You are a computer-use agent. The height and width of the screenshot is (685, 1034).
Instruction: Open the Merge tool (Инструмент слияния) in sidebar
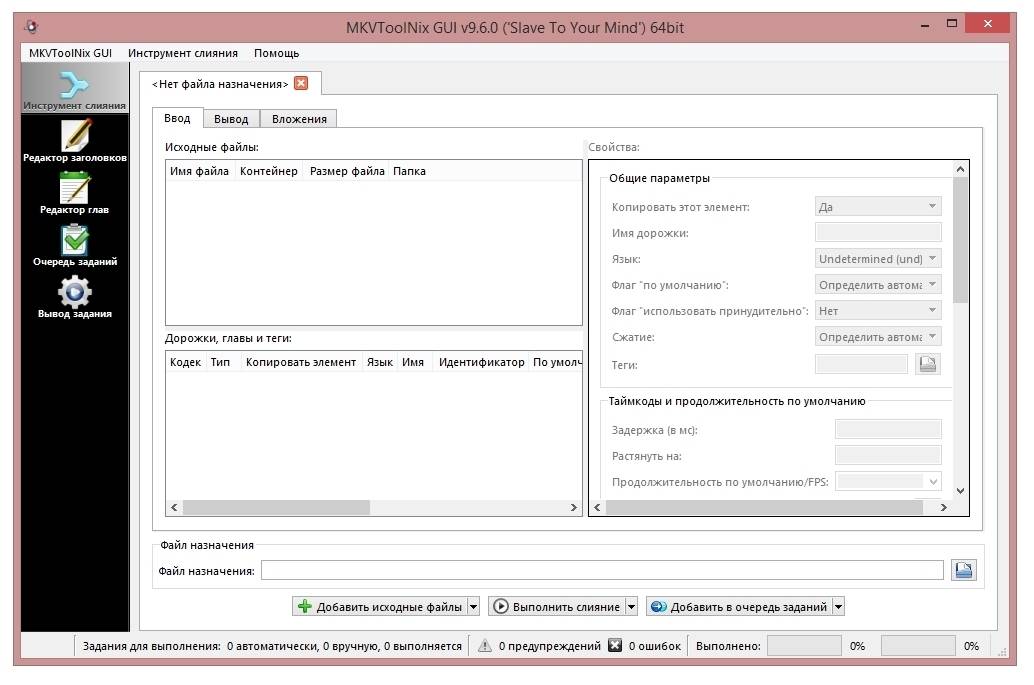coord(75,88)
